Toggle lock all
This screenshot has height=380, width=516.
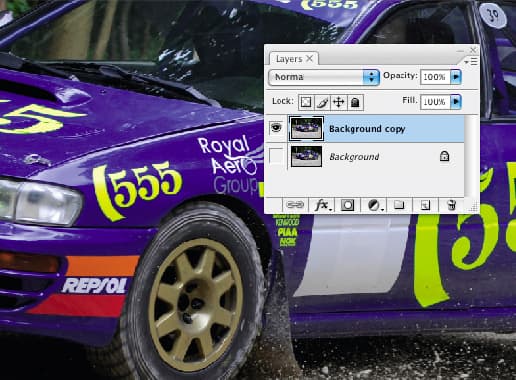(355, 102)
